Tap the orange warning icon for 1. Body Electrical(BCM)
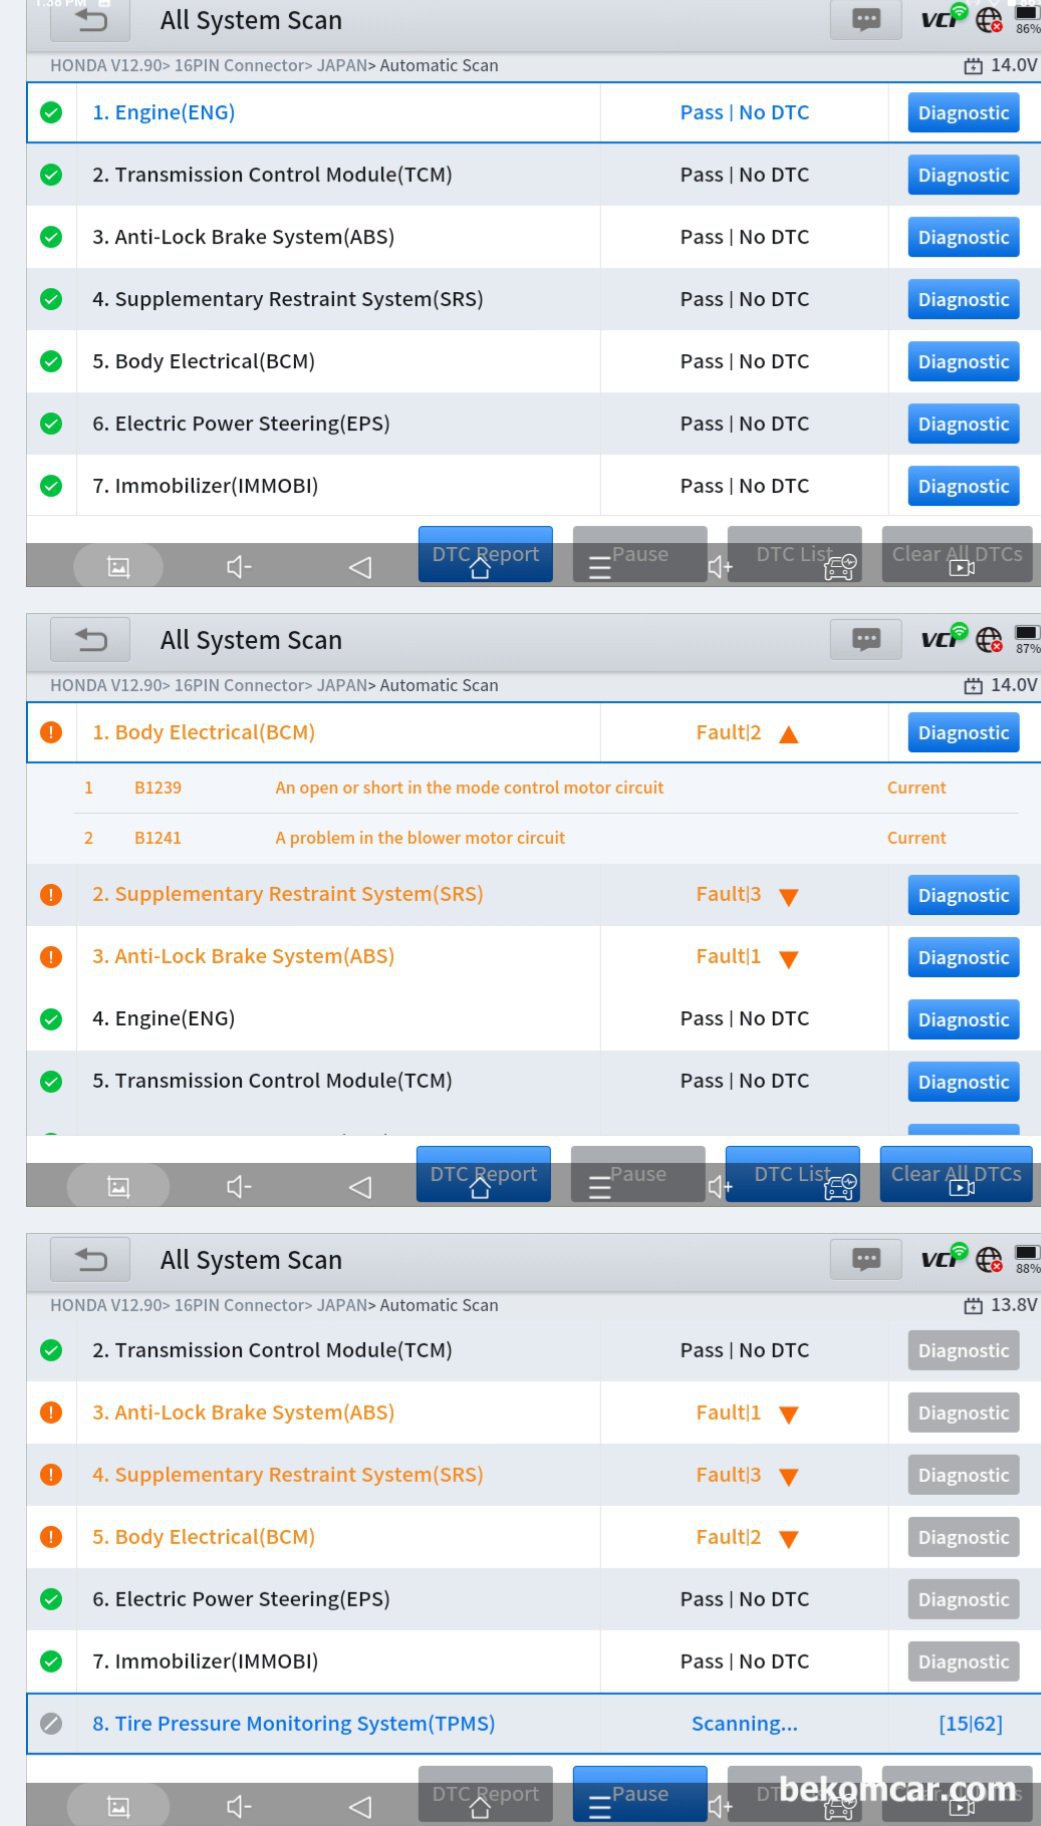1041x1826 pixels. tap(51, 732)
